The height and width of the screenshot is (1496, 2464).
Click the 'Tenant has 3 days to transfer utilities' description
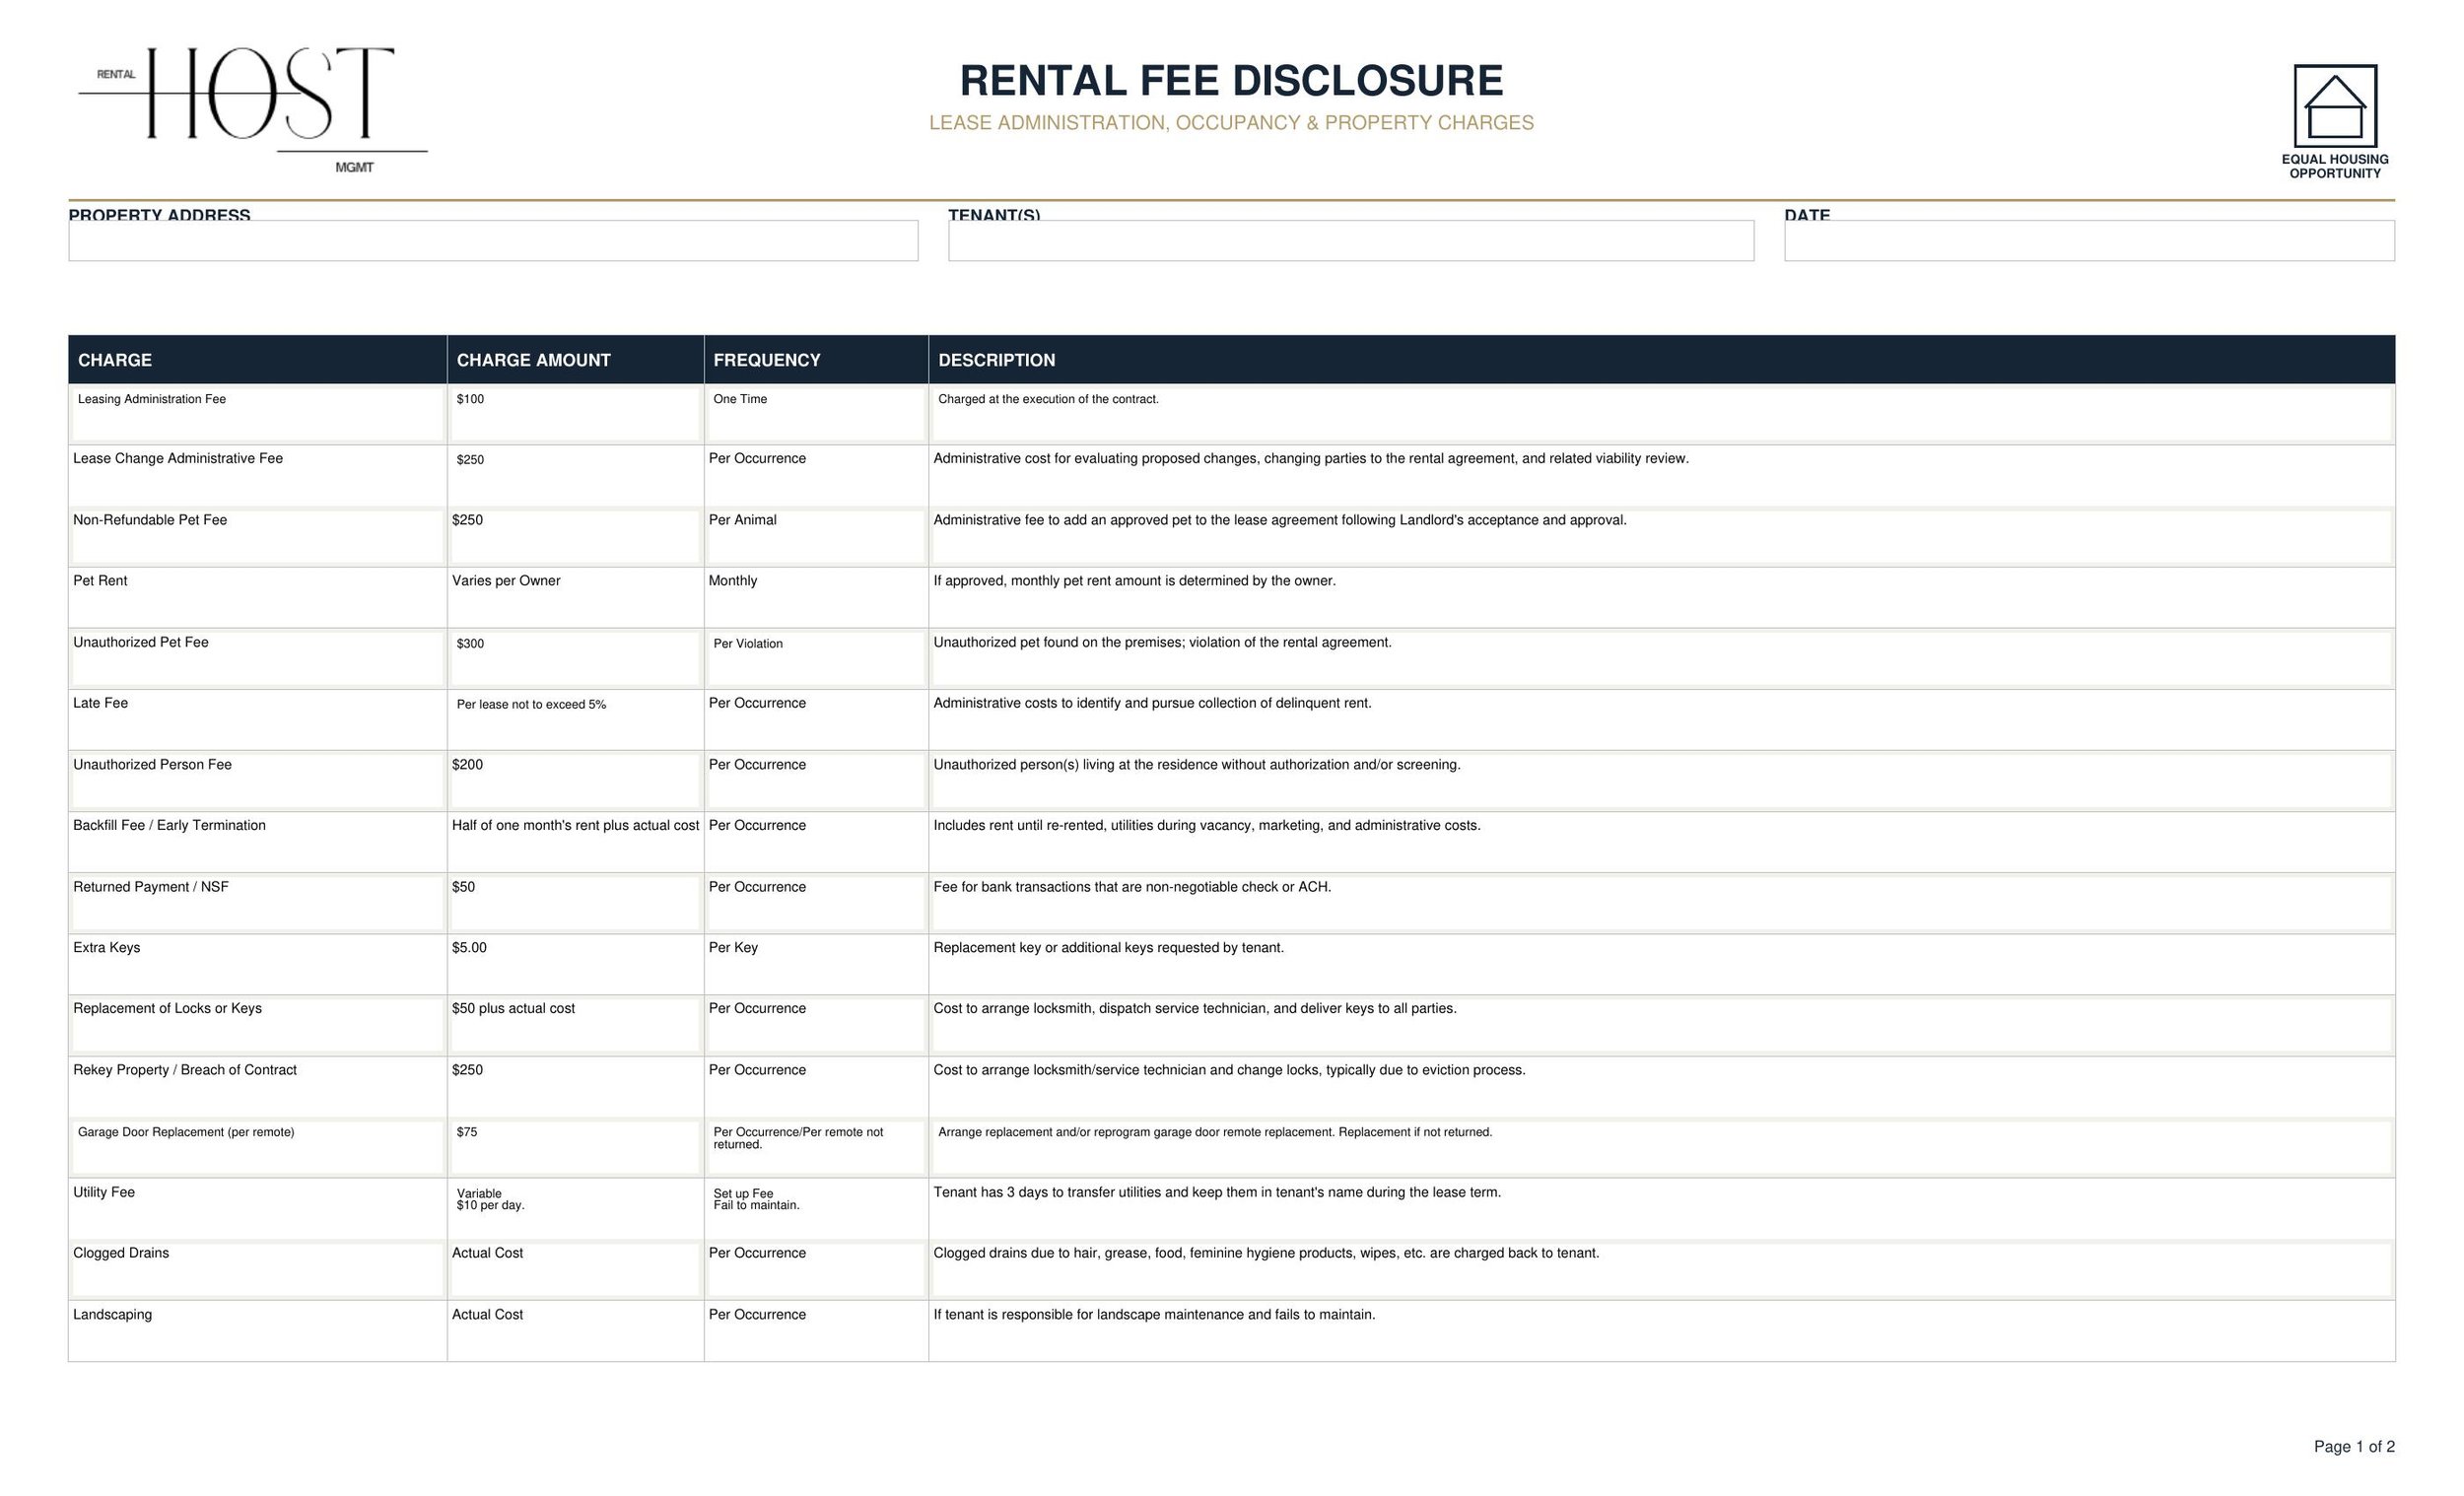tap(1662, 1209)
